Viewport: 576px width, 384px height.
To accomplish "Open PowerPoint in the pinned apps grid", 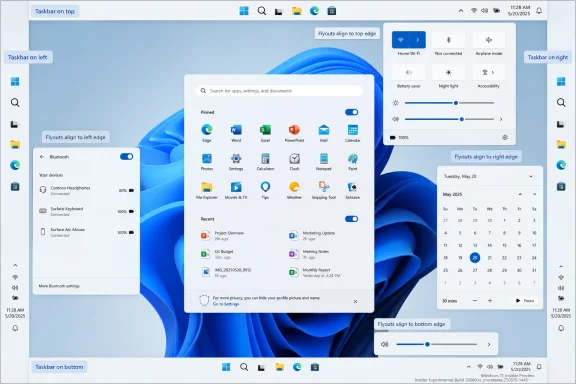I will (294, 133).
